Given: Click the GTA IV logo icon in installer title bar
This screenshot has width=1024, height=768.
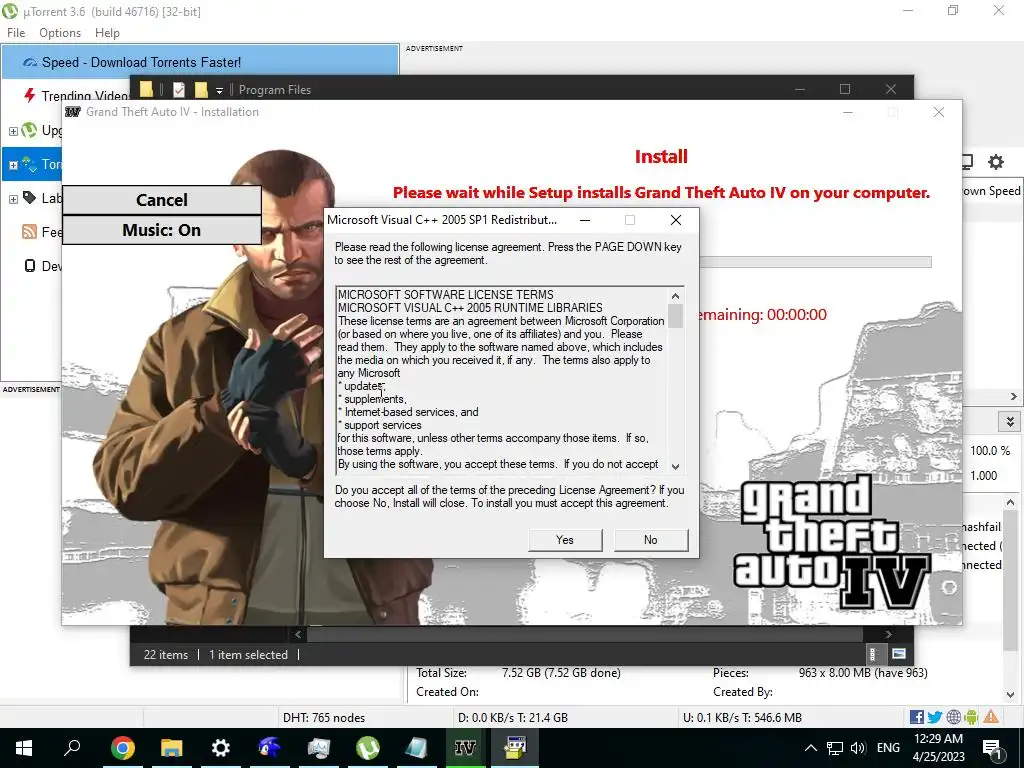Looking at the screenshot, I should click(73, 112).
